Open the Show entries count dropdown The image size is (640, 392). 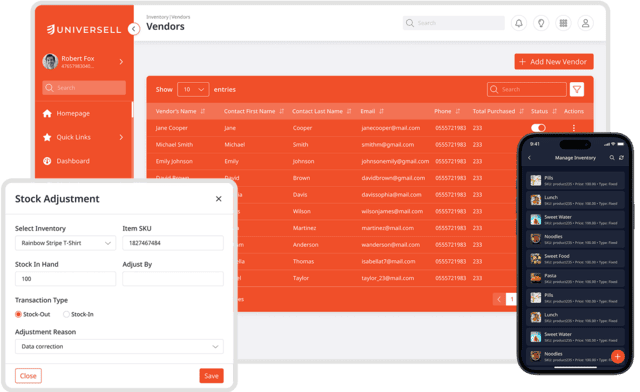193,89
